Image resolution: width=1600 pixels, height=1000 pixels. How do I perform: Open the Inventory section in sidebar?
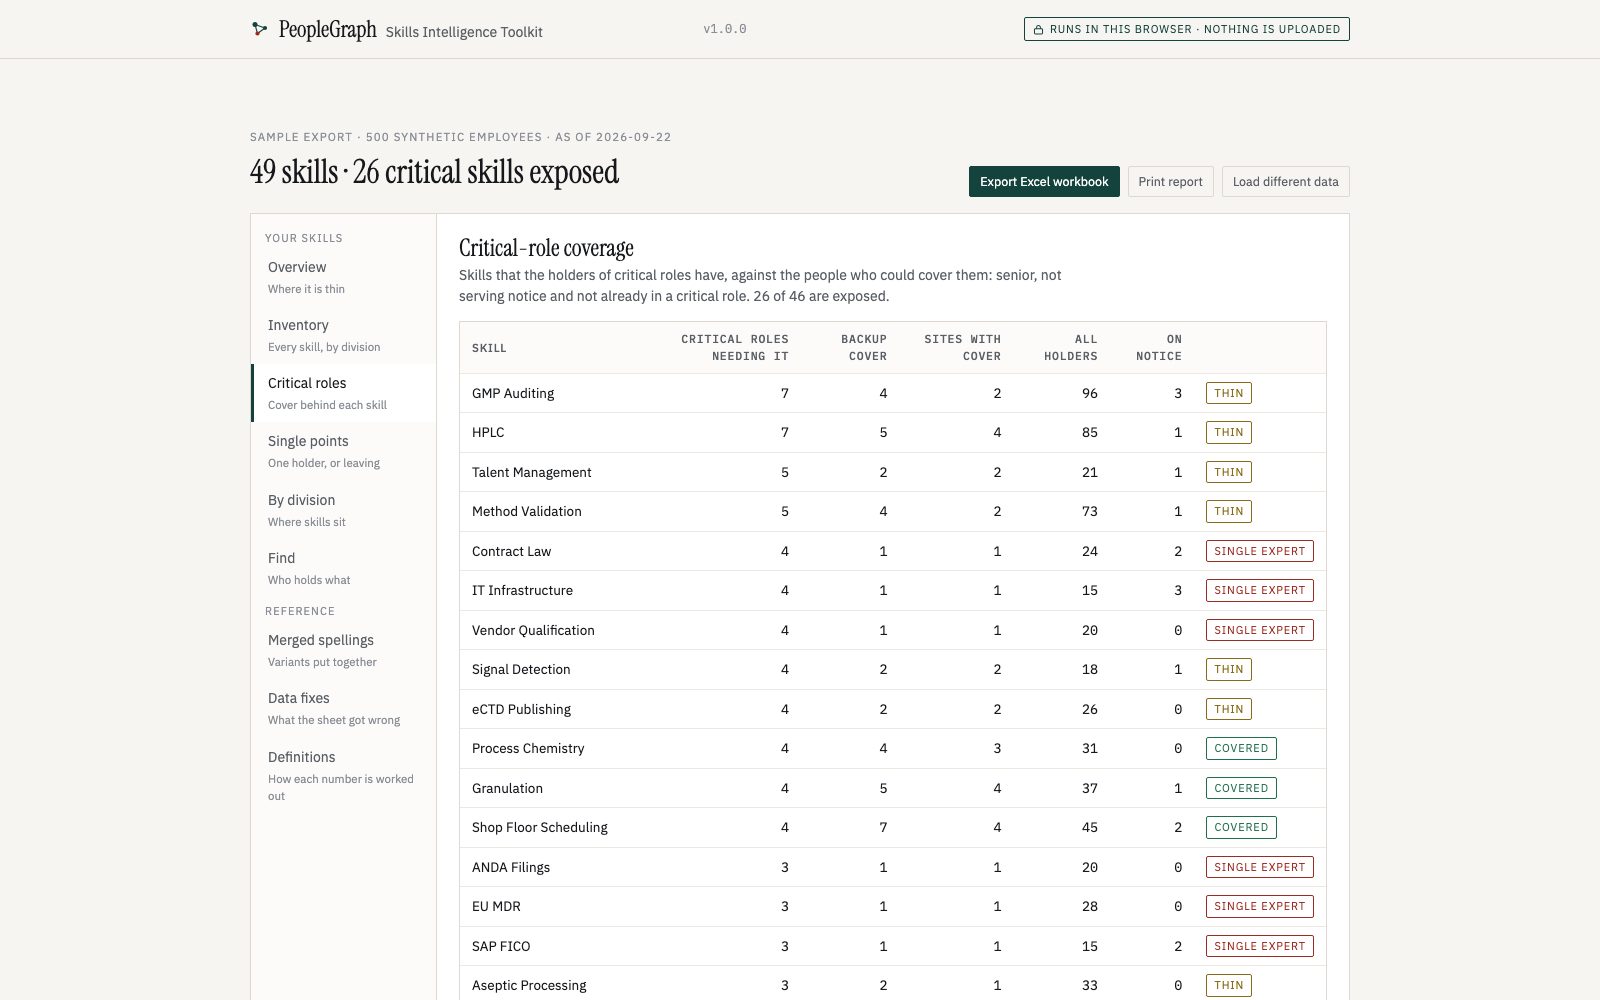pyautogui.click(x=343, y=335)
